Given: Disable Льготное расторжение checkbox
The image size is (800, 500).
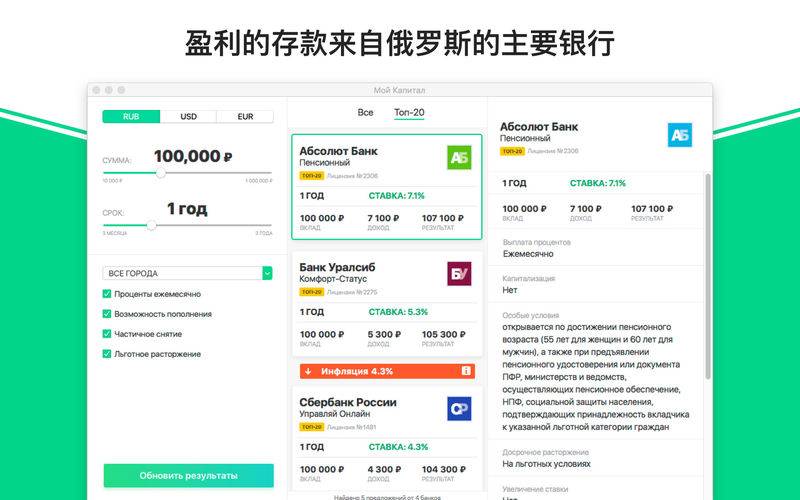Looking at the screenshot, I should click(x=107, y=354).
